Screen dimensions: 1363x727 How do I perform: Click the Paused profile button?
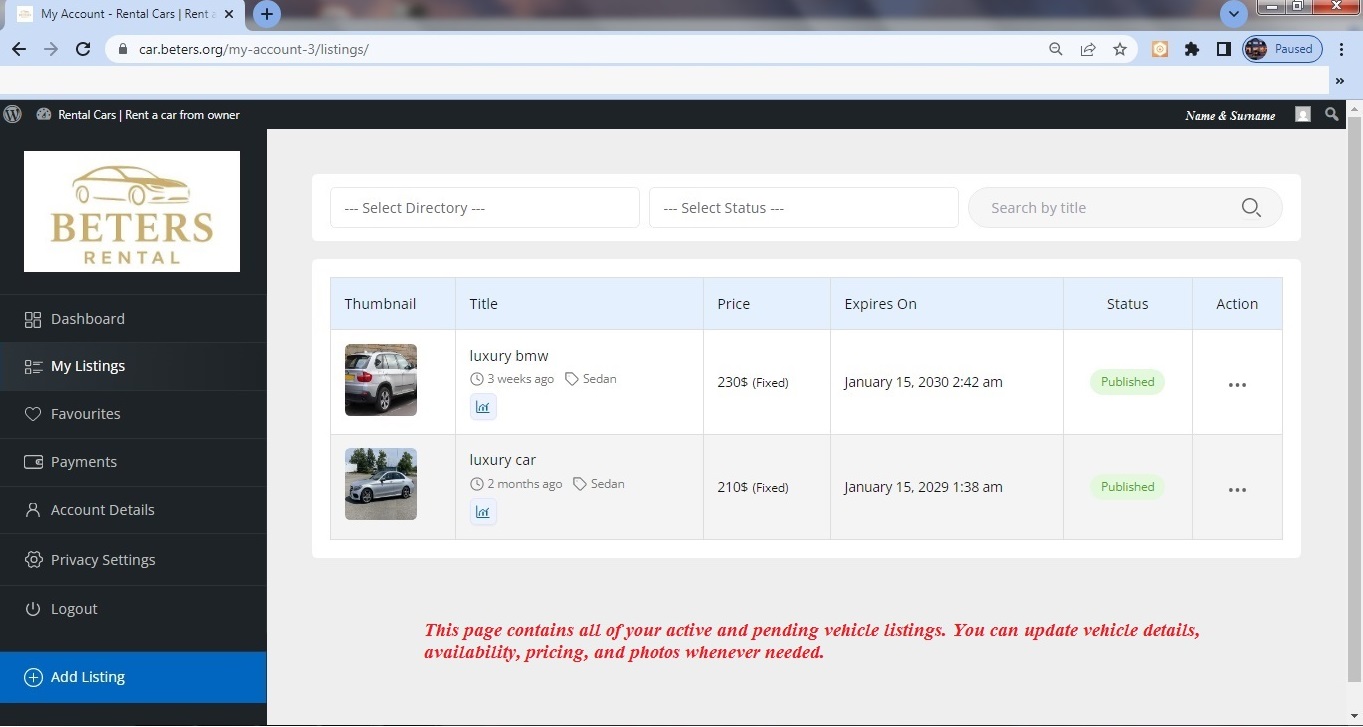pos(1283,49)
